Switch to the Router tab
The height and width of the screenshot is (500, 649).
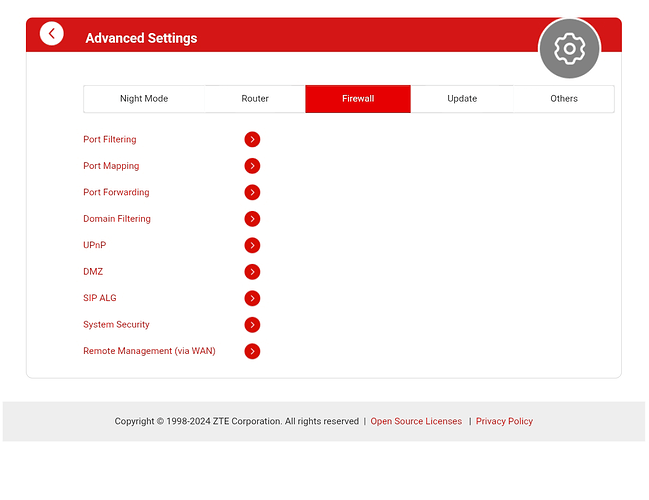(x=255, y=99)
